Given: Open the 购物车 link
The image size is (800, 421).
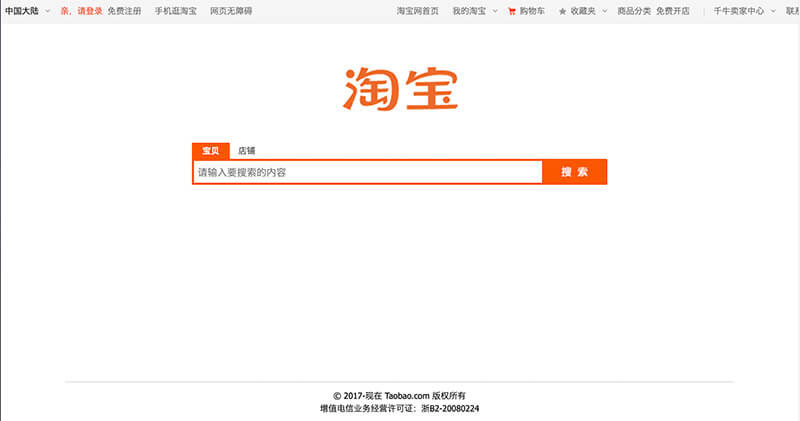Looking at the screenshot, I should 532,11.
